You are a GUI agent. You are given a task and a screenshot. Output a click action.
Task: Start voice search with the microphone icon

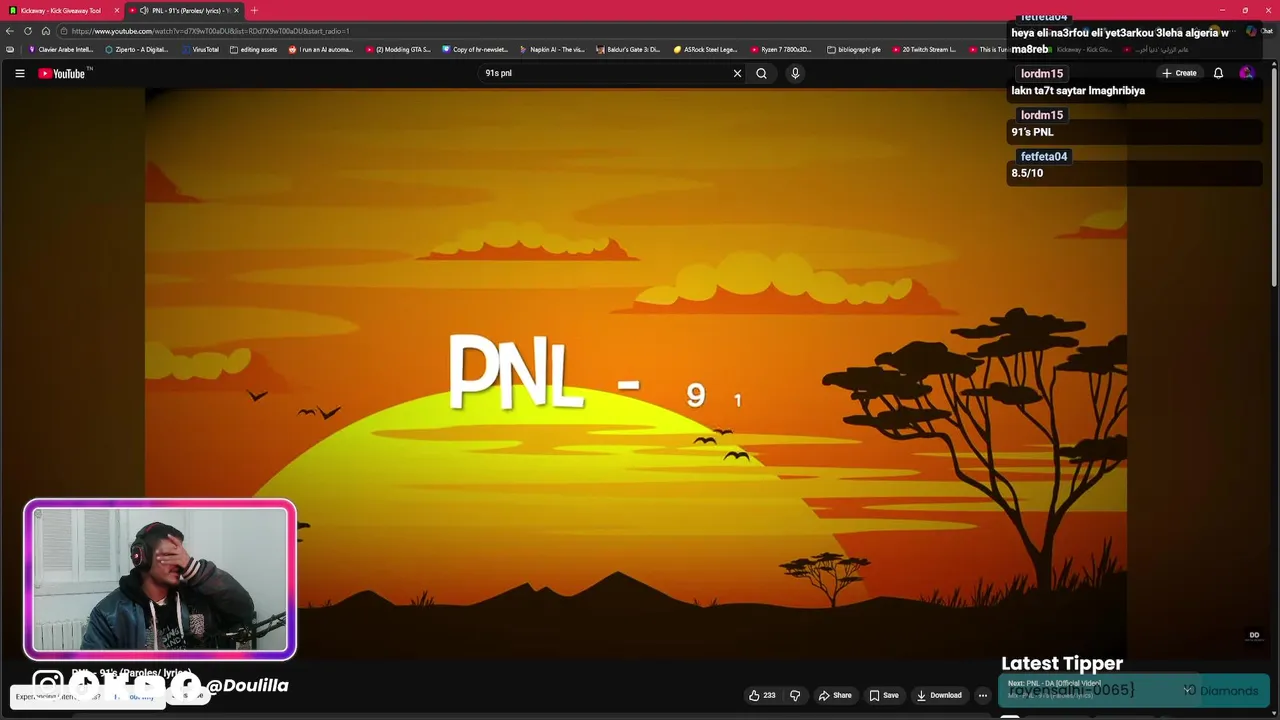pos(795,73)
